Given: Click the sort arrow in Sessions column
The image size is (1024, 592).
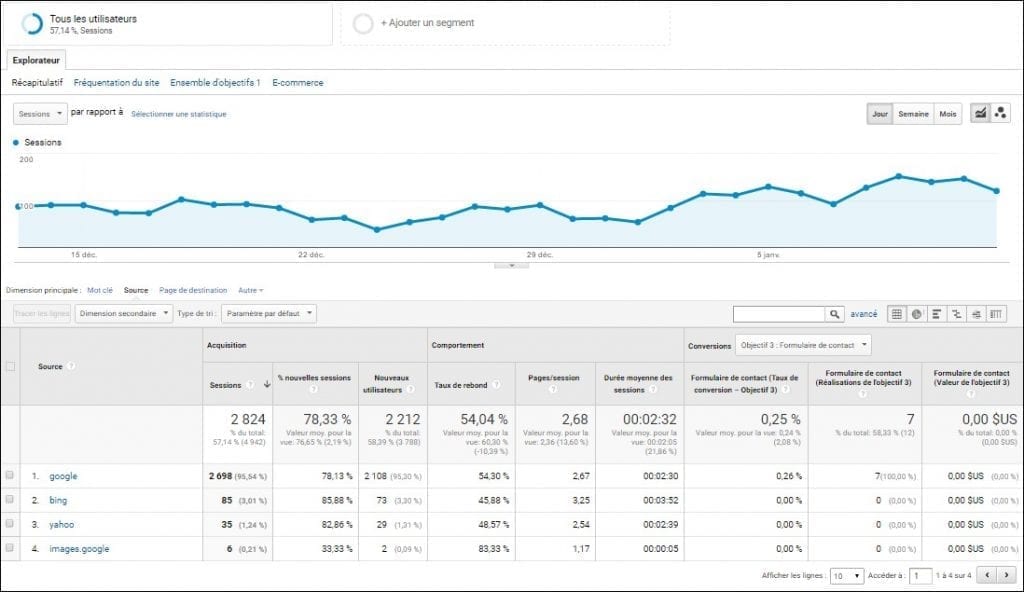Looking at the screenshot, I should coord(266,385).
